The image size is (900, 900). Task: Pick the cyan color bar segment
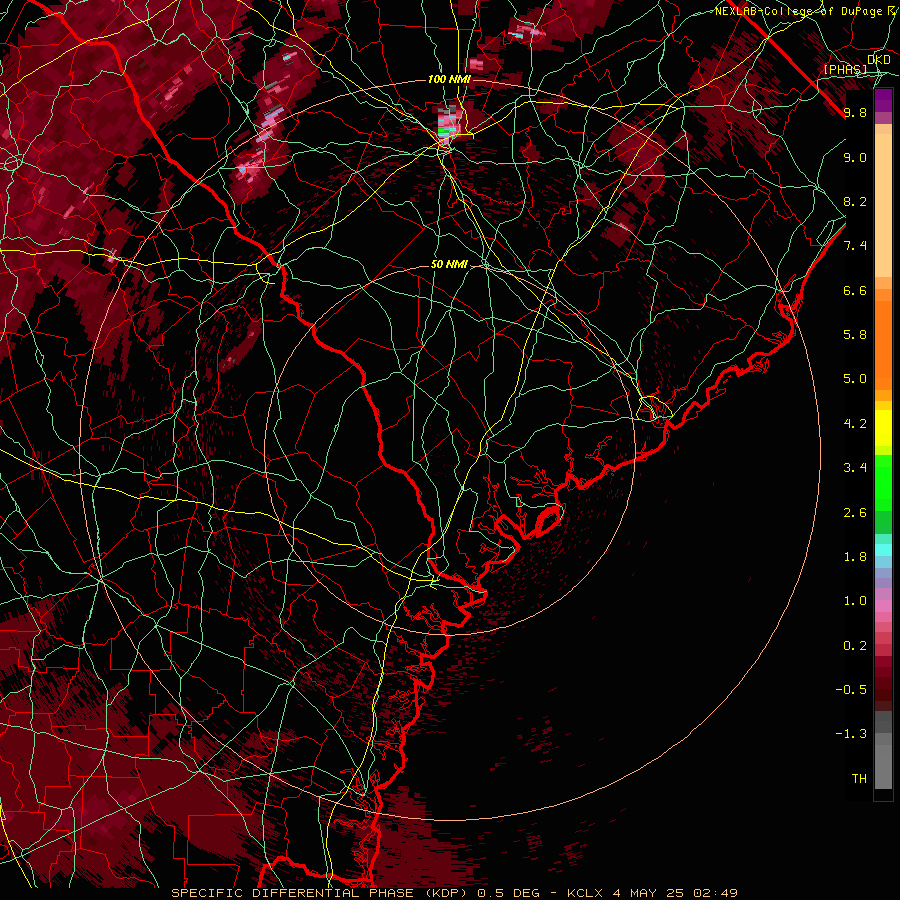coord(883,550)
